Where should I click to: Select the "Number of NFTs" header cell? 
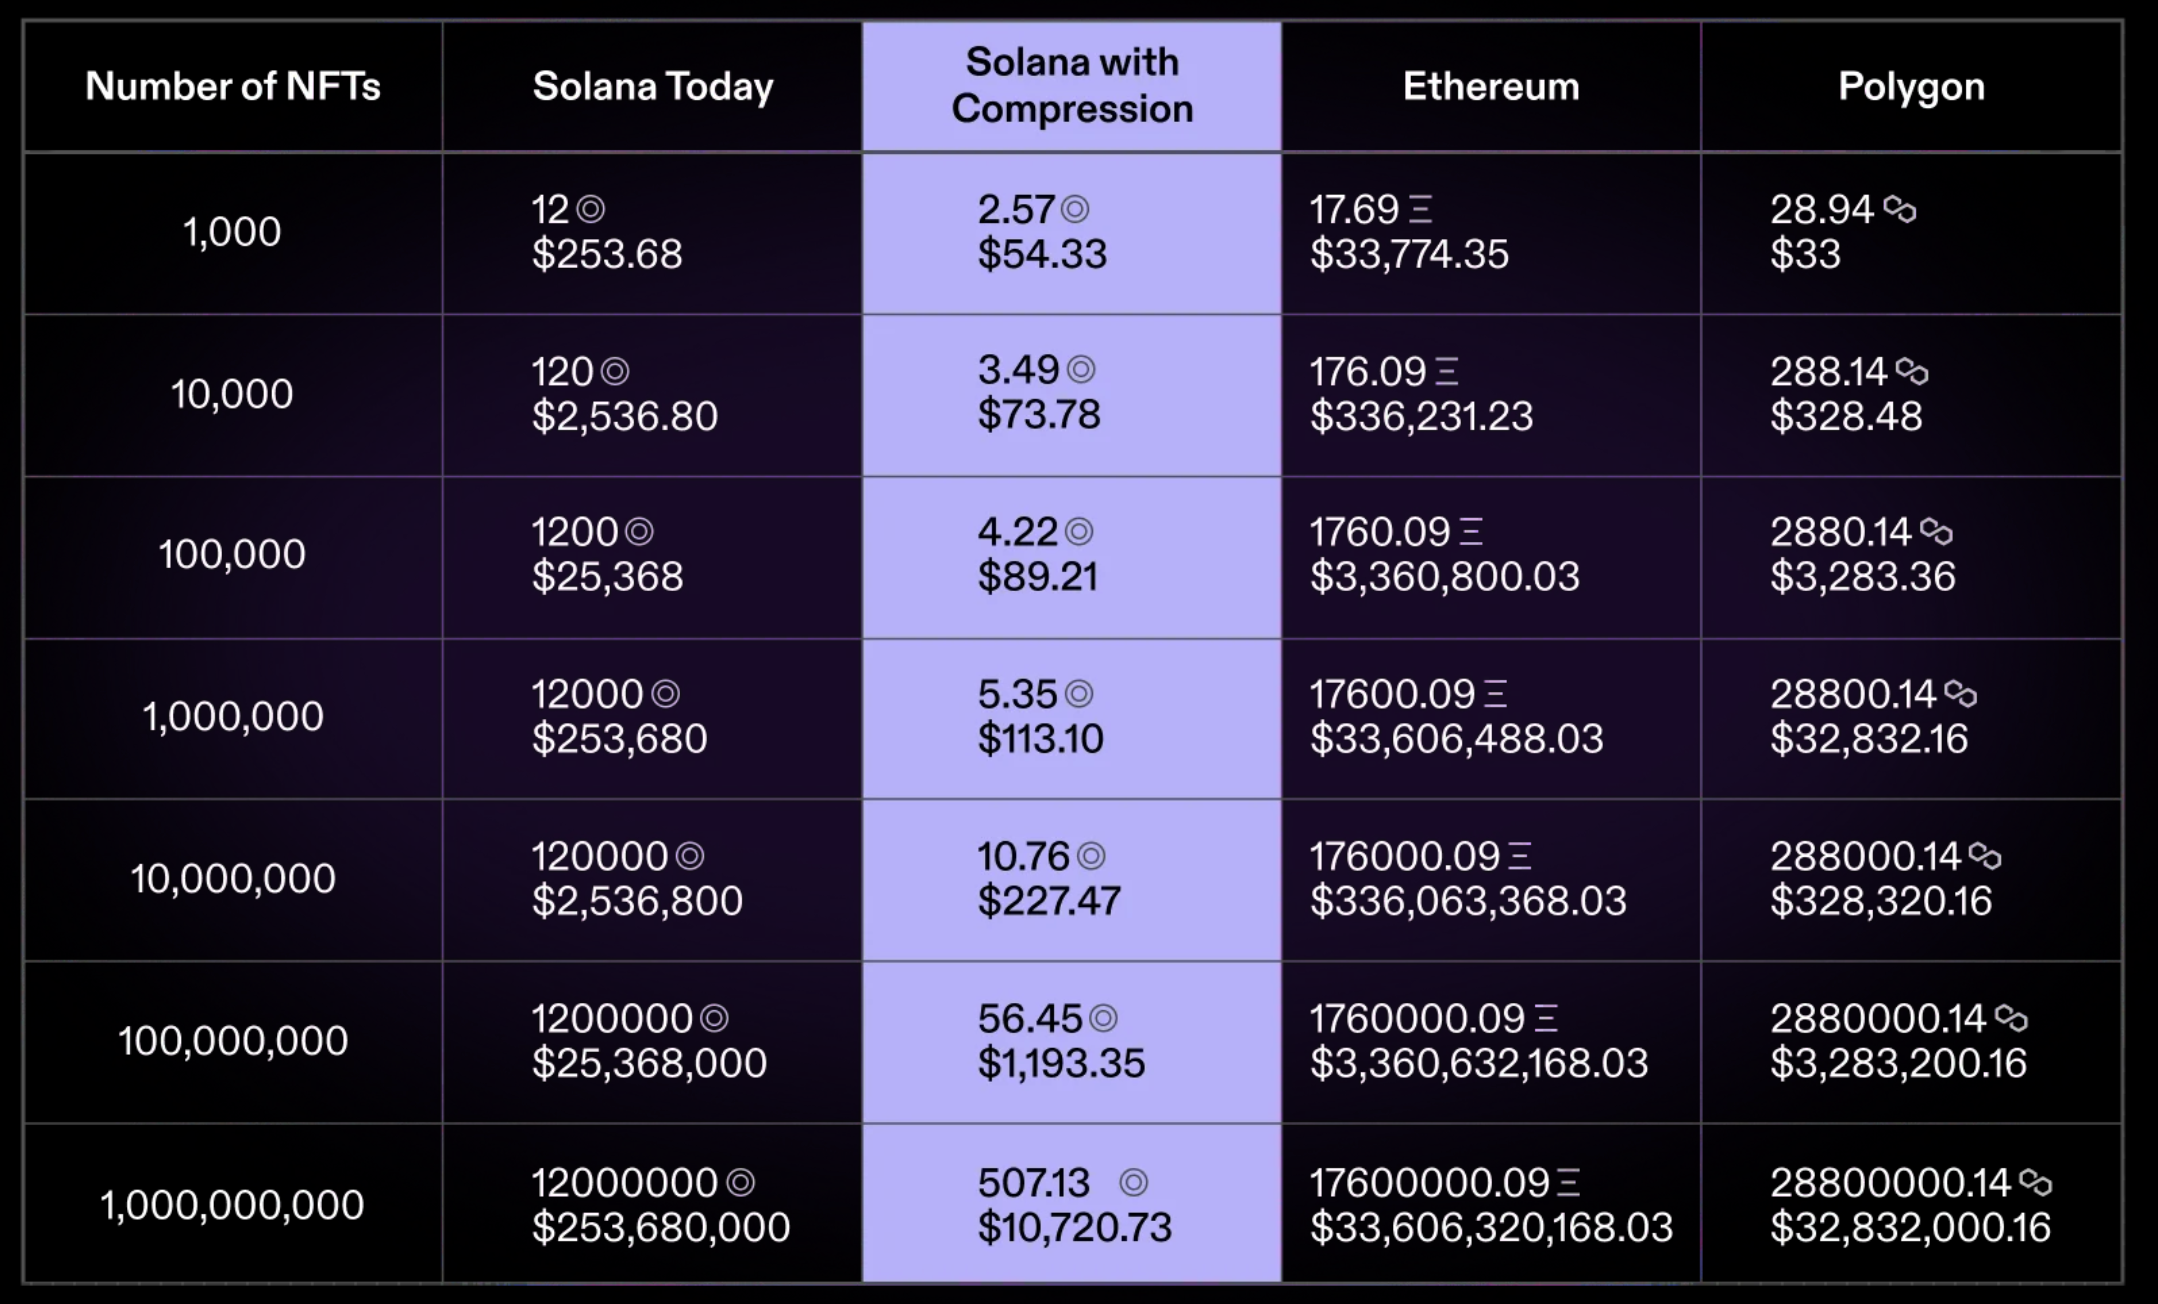233,86
